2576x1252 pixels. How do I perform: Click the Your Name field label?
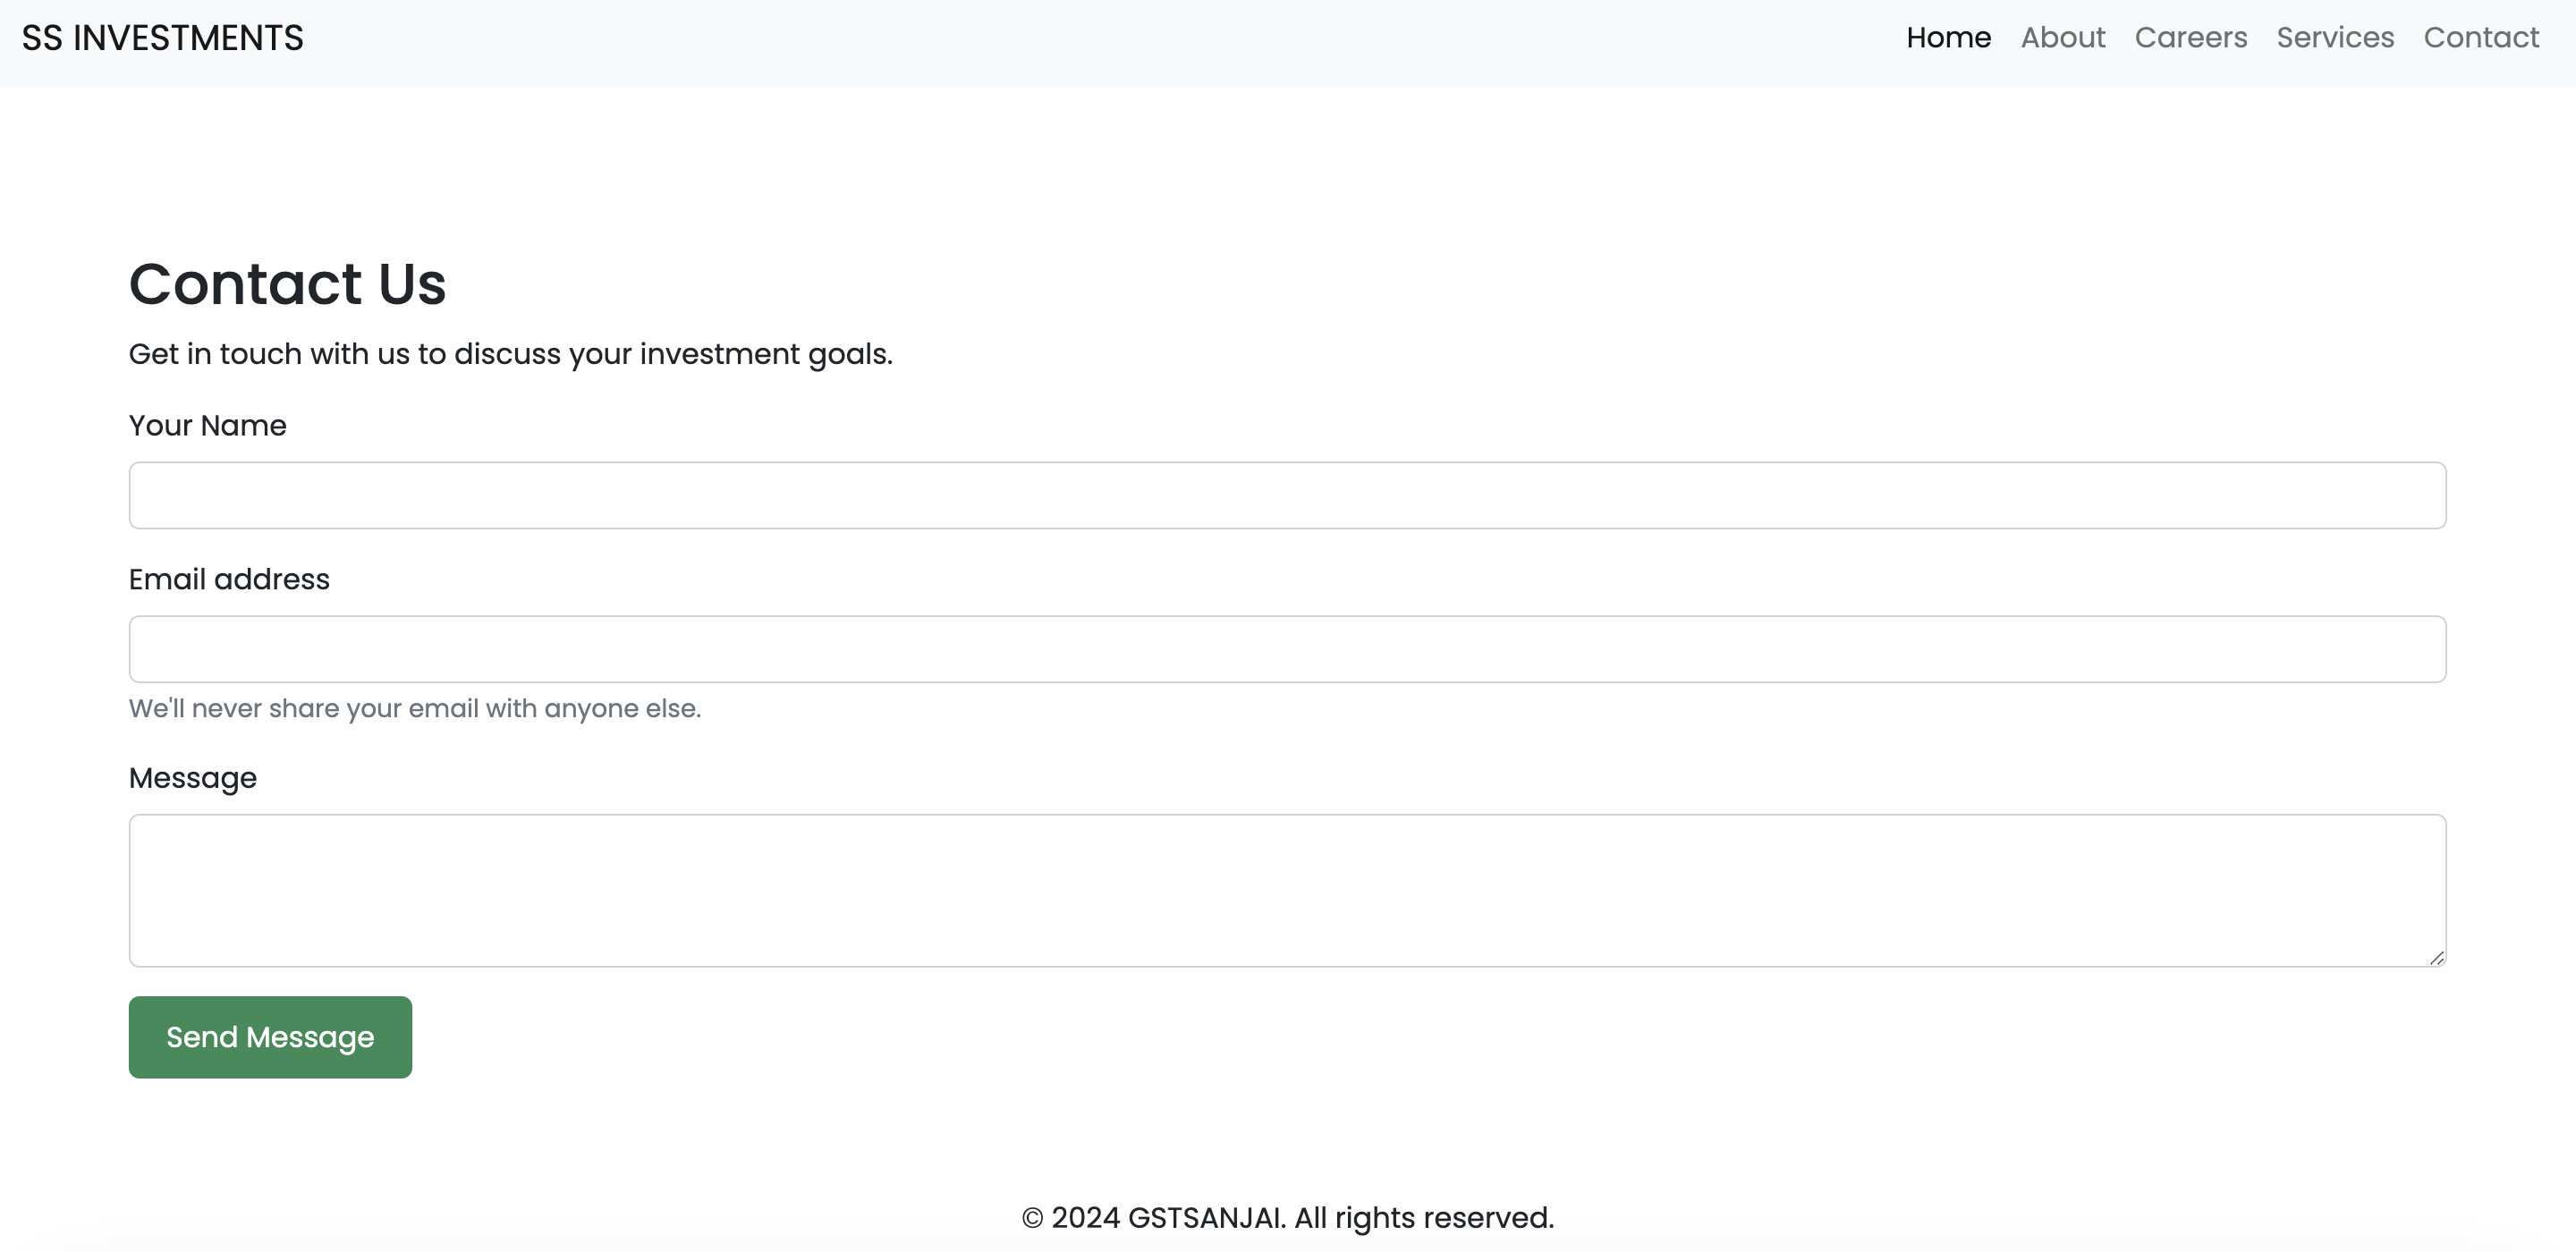coord(207,425)
